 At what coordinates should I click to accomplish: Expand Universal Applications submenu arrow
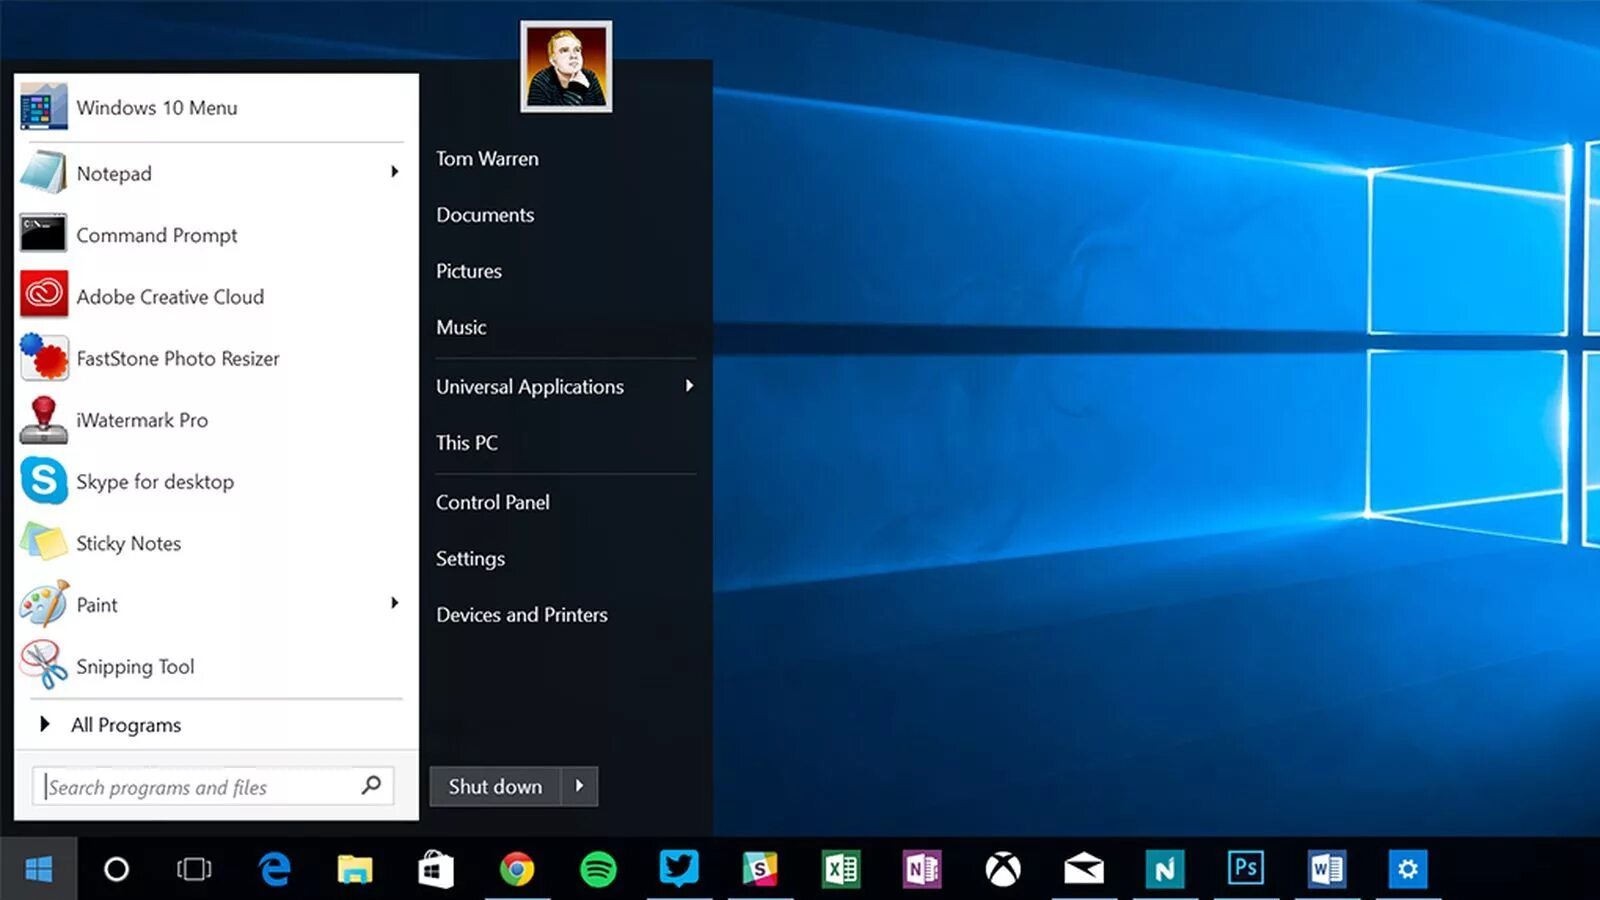(689, 386)
